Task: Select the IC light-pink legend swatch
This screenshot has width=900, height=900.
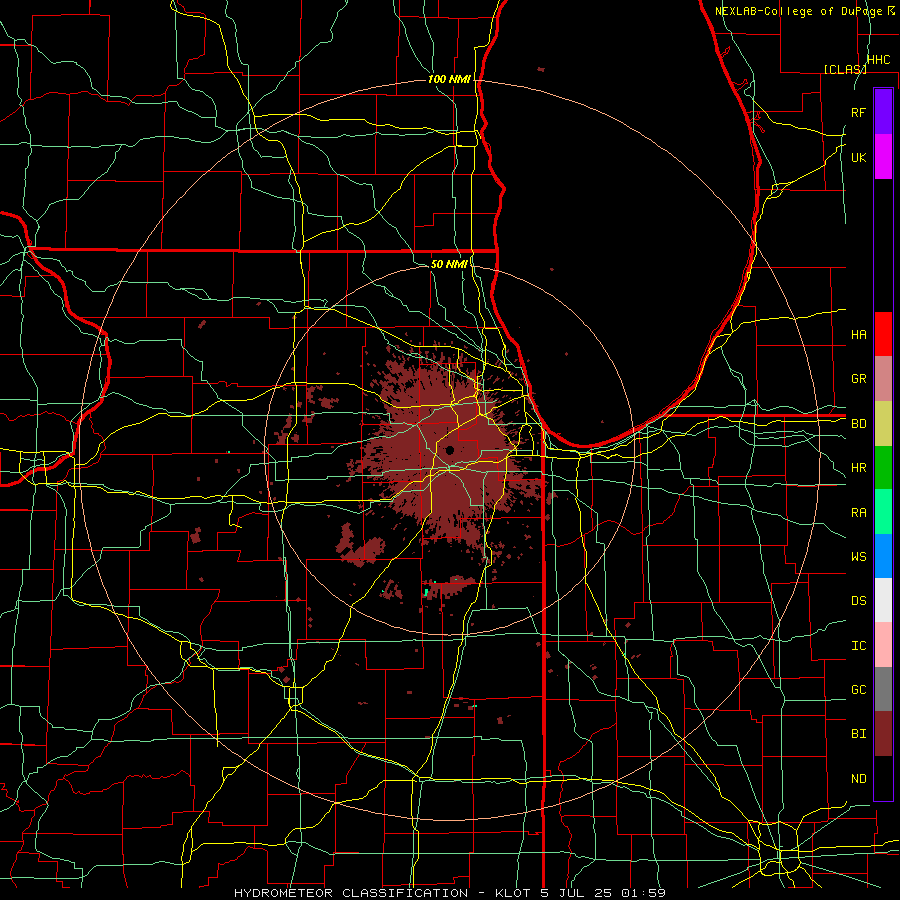Action: (x=883, y=645)
